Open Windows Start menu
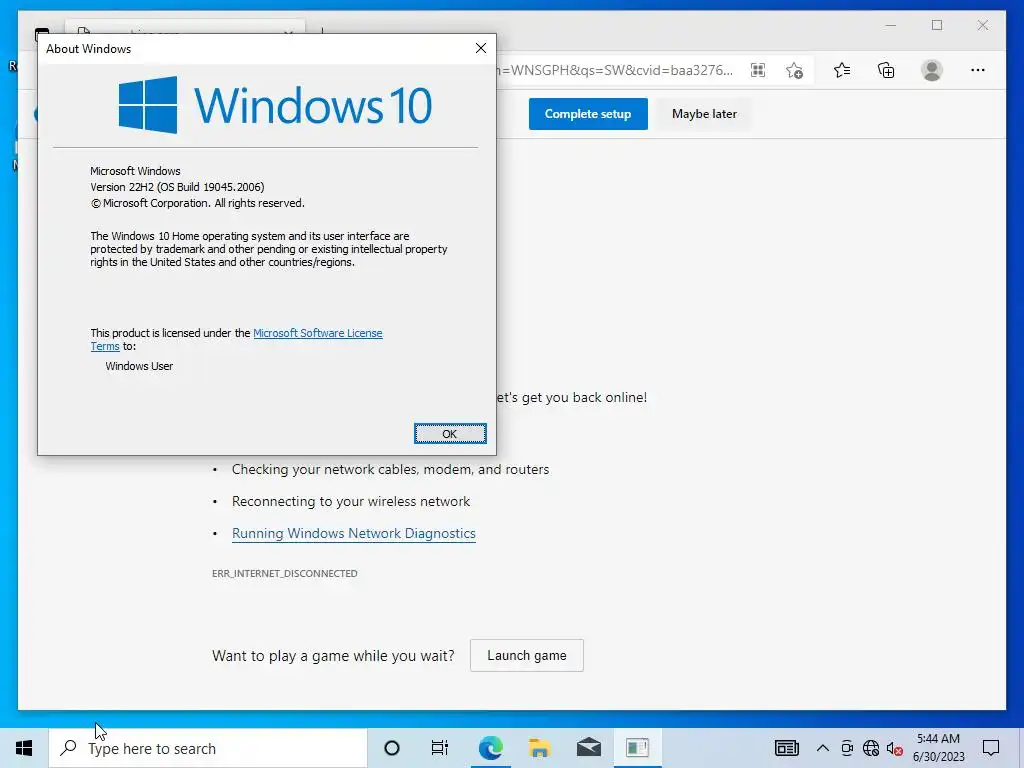The height and width of the screenshot is (768, 1024). pos(24,748)
